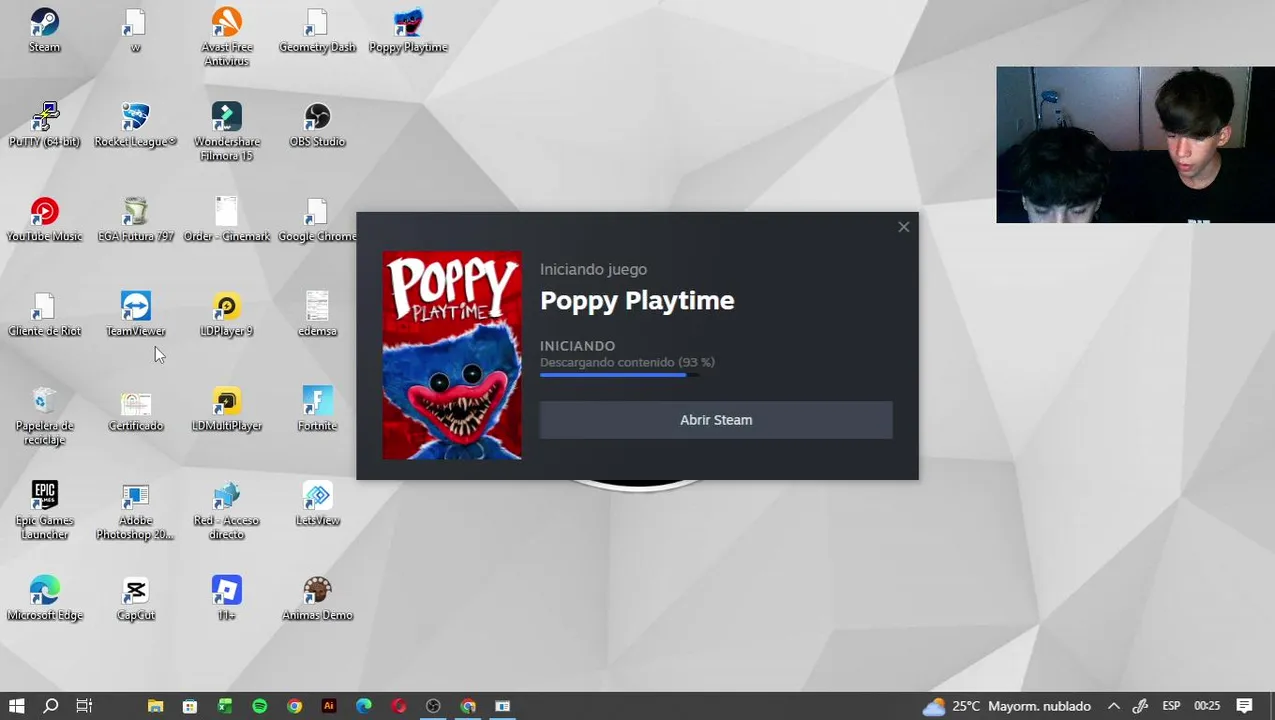The width and height of the screenshot is (1275, 720).
Task: Open Spotify from the taskbar
Action: (x=260, y=706)
